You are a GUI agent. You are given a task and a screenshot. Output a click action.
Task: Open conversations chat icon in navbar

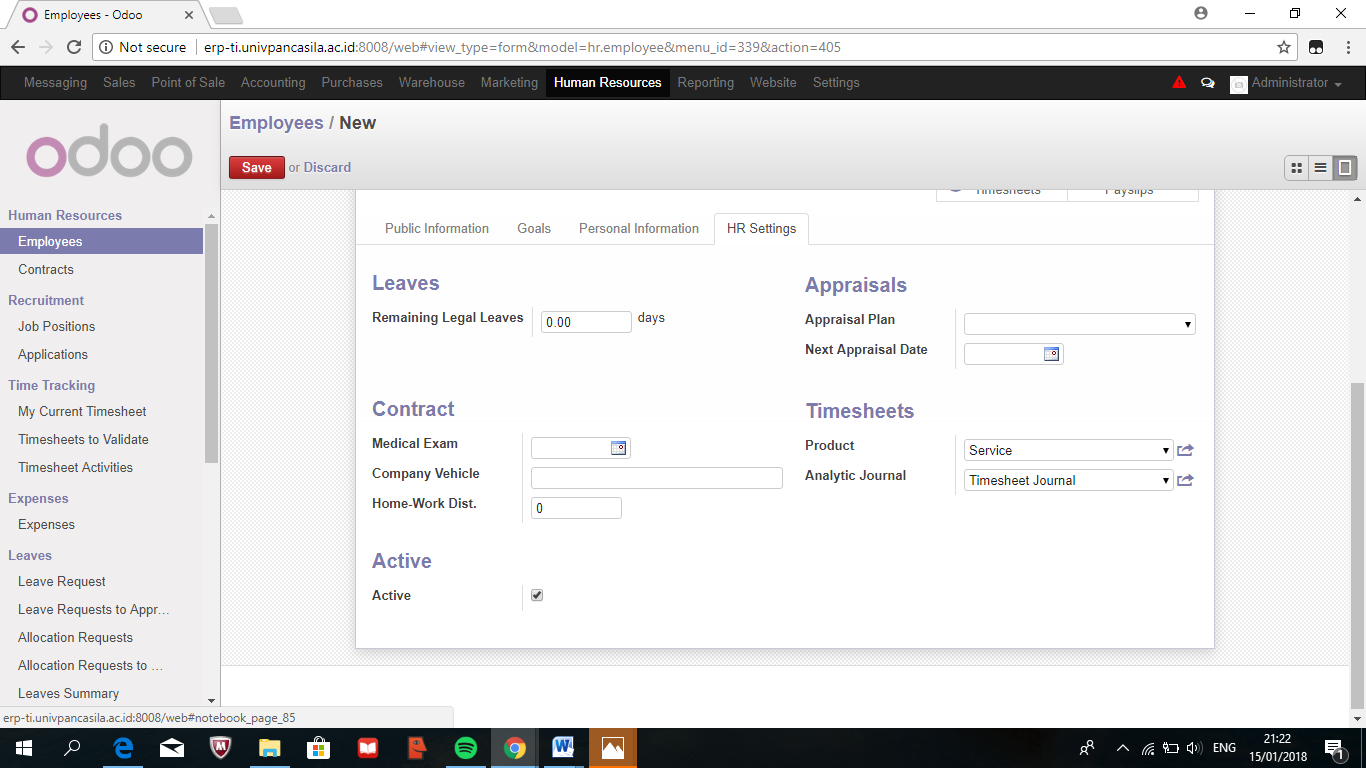pyautogui.click(x=1207, y=83)
